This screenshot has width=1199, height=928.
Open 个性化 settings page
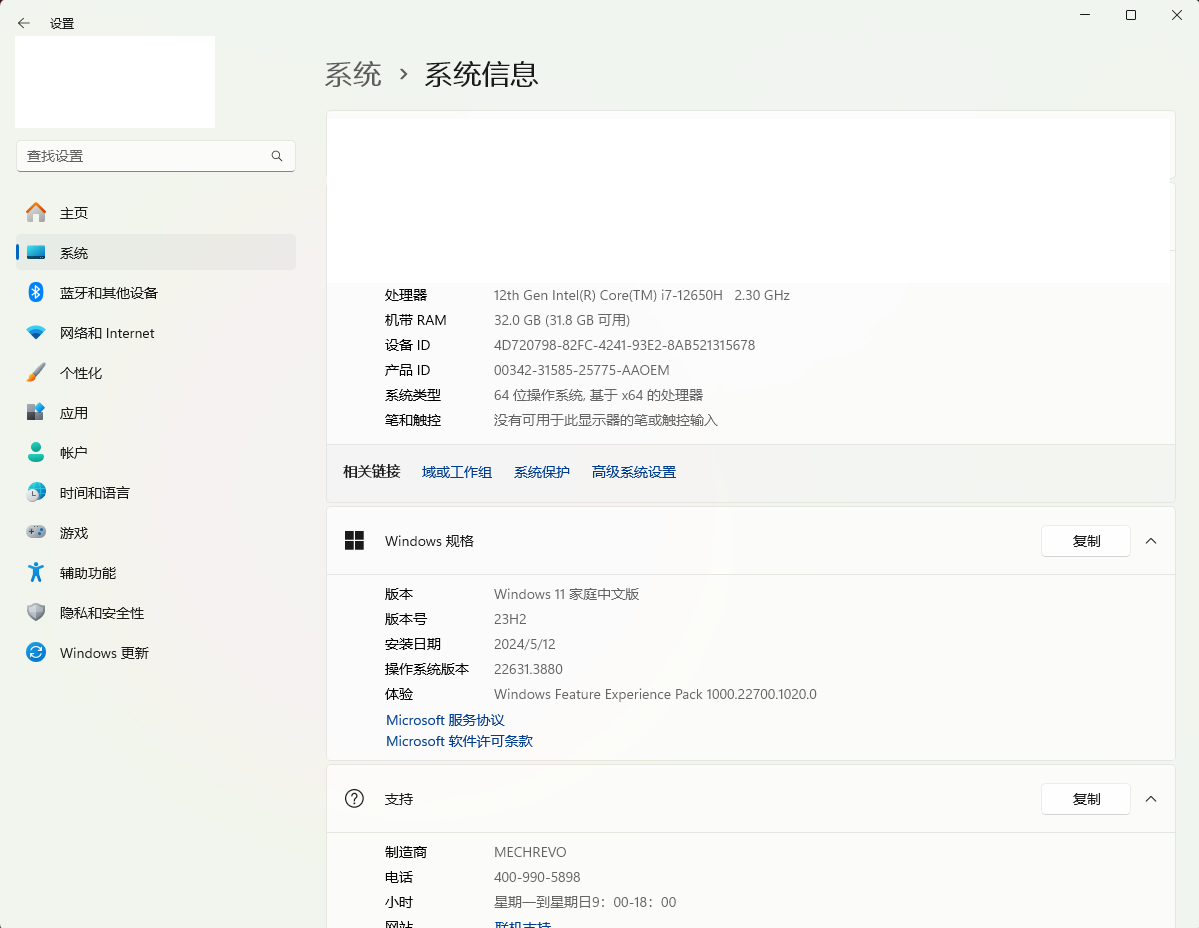156,372
